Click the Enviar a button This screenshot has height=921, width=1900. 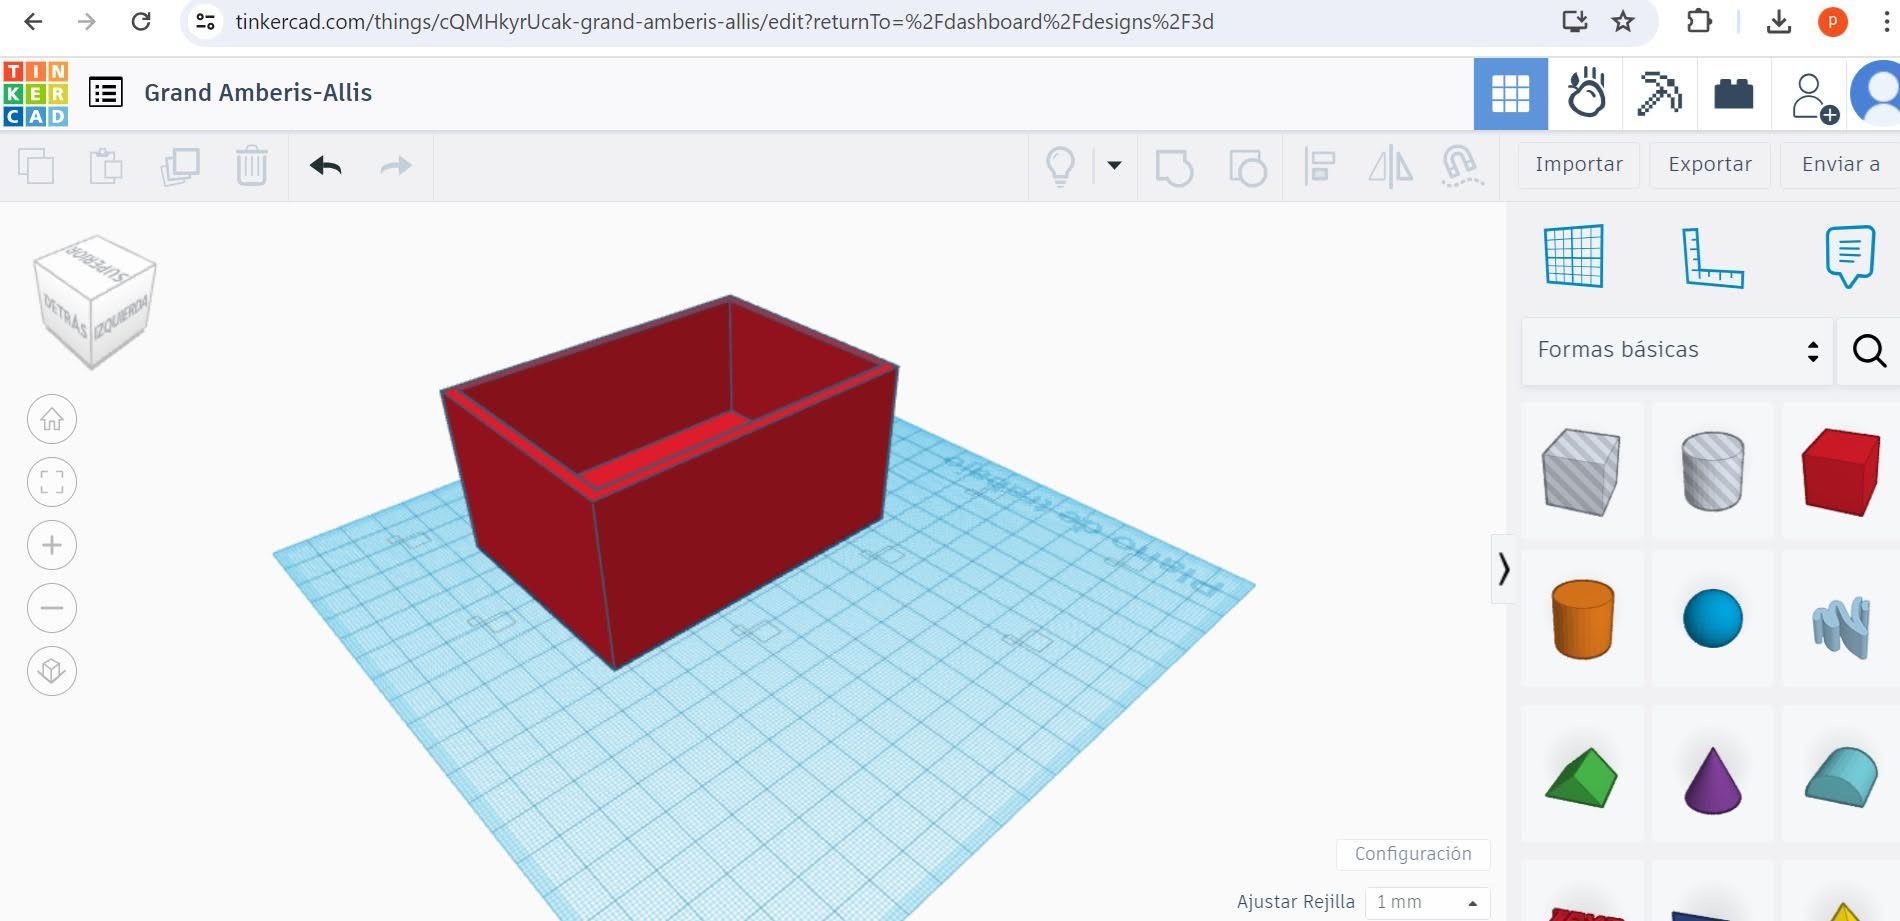[x=1840, y=165]
